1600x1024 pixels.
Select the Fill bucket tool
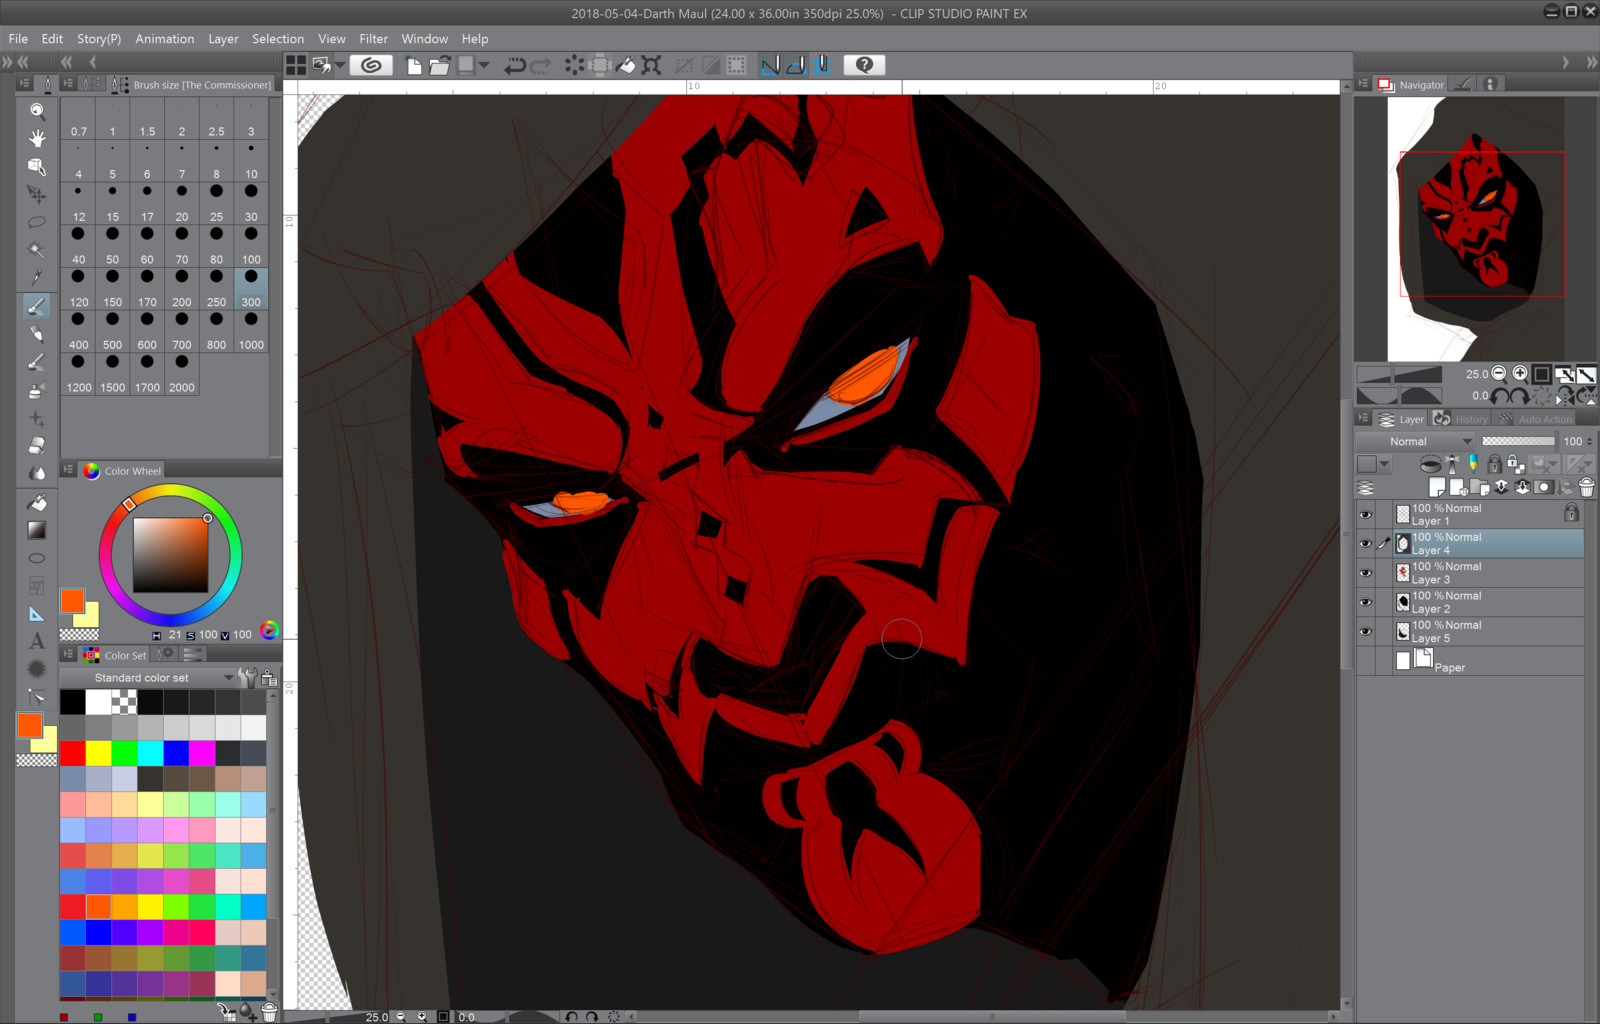(x=37, y=502)
